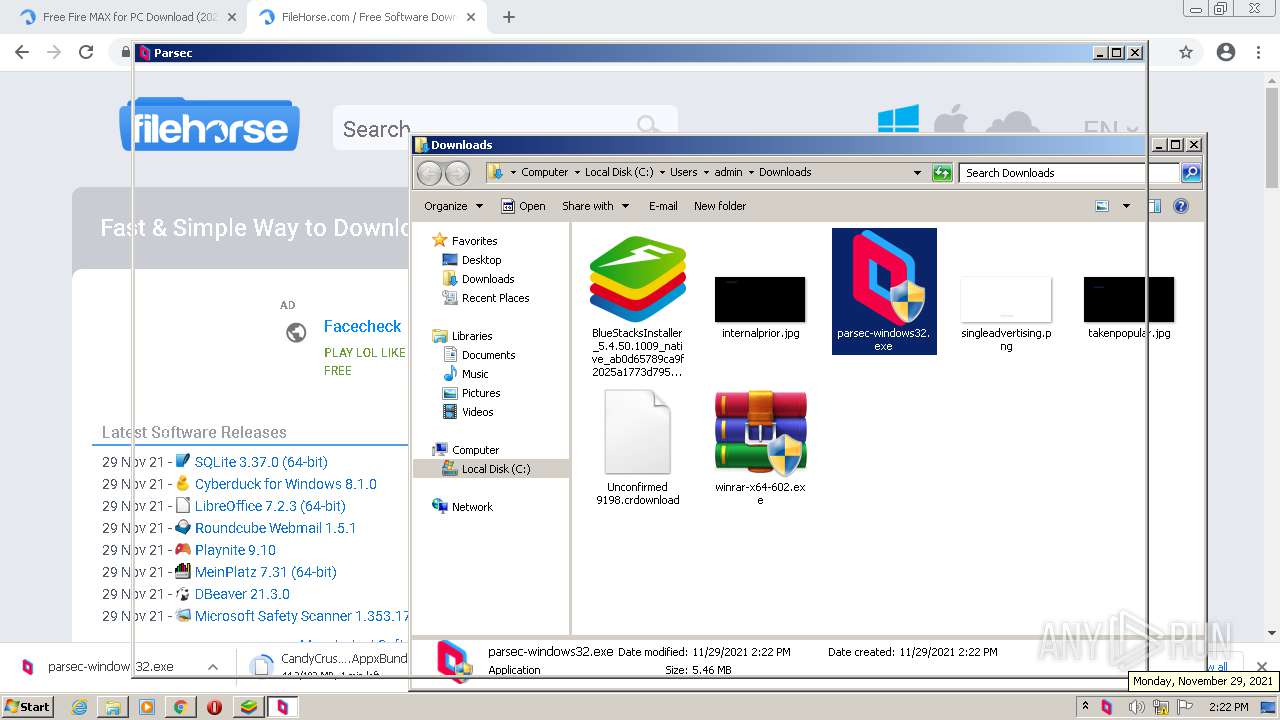
Task: Open MeinPlatz 7.31 (64-bit) link
Action: pyautogui.click(x=266, y=572)
